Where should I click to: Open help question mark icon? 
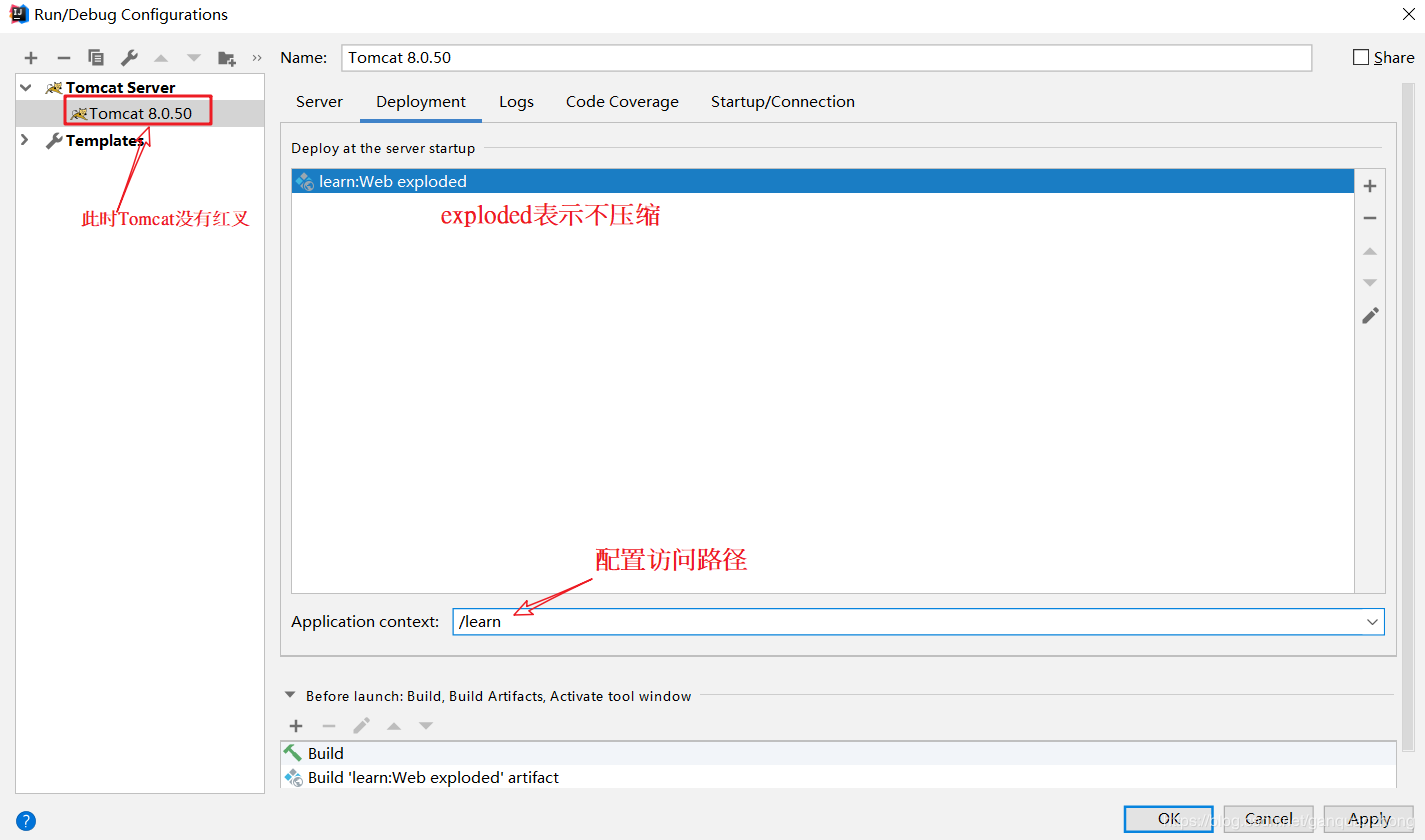pyautogui.click(x=26, y=821)
